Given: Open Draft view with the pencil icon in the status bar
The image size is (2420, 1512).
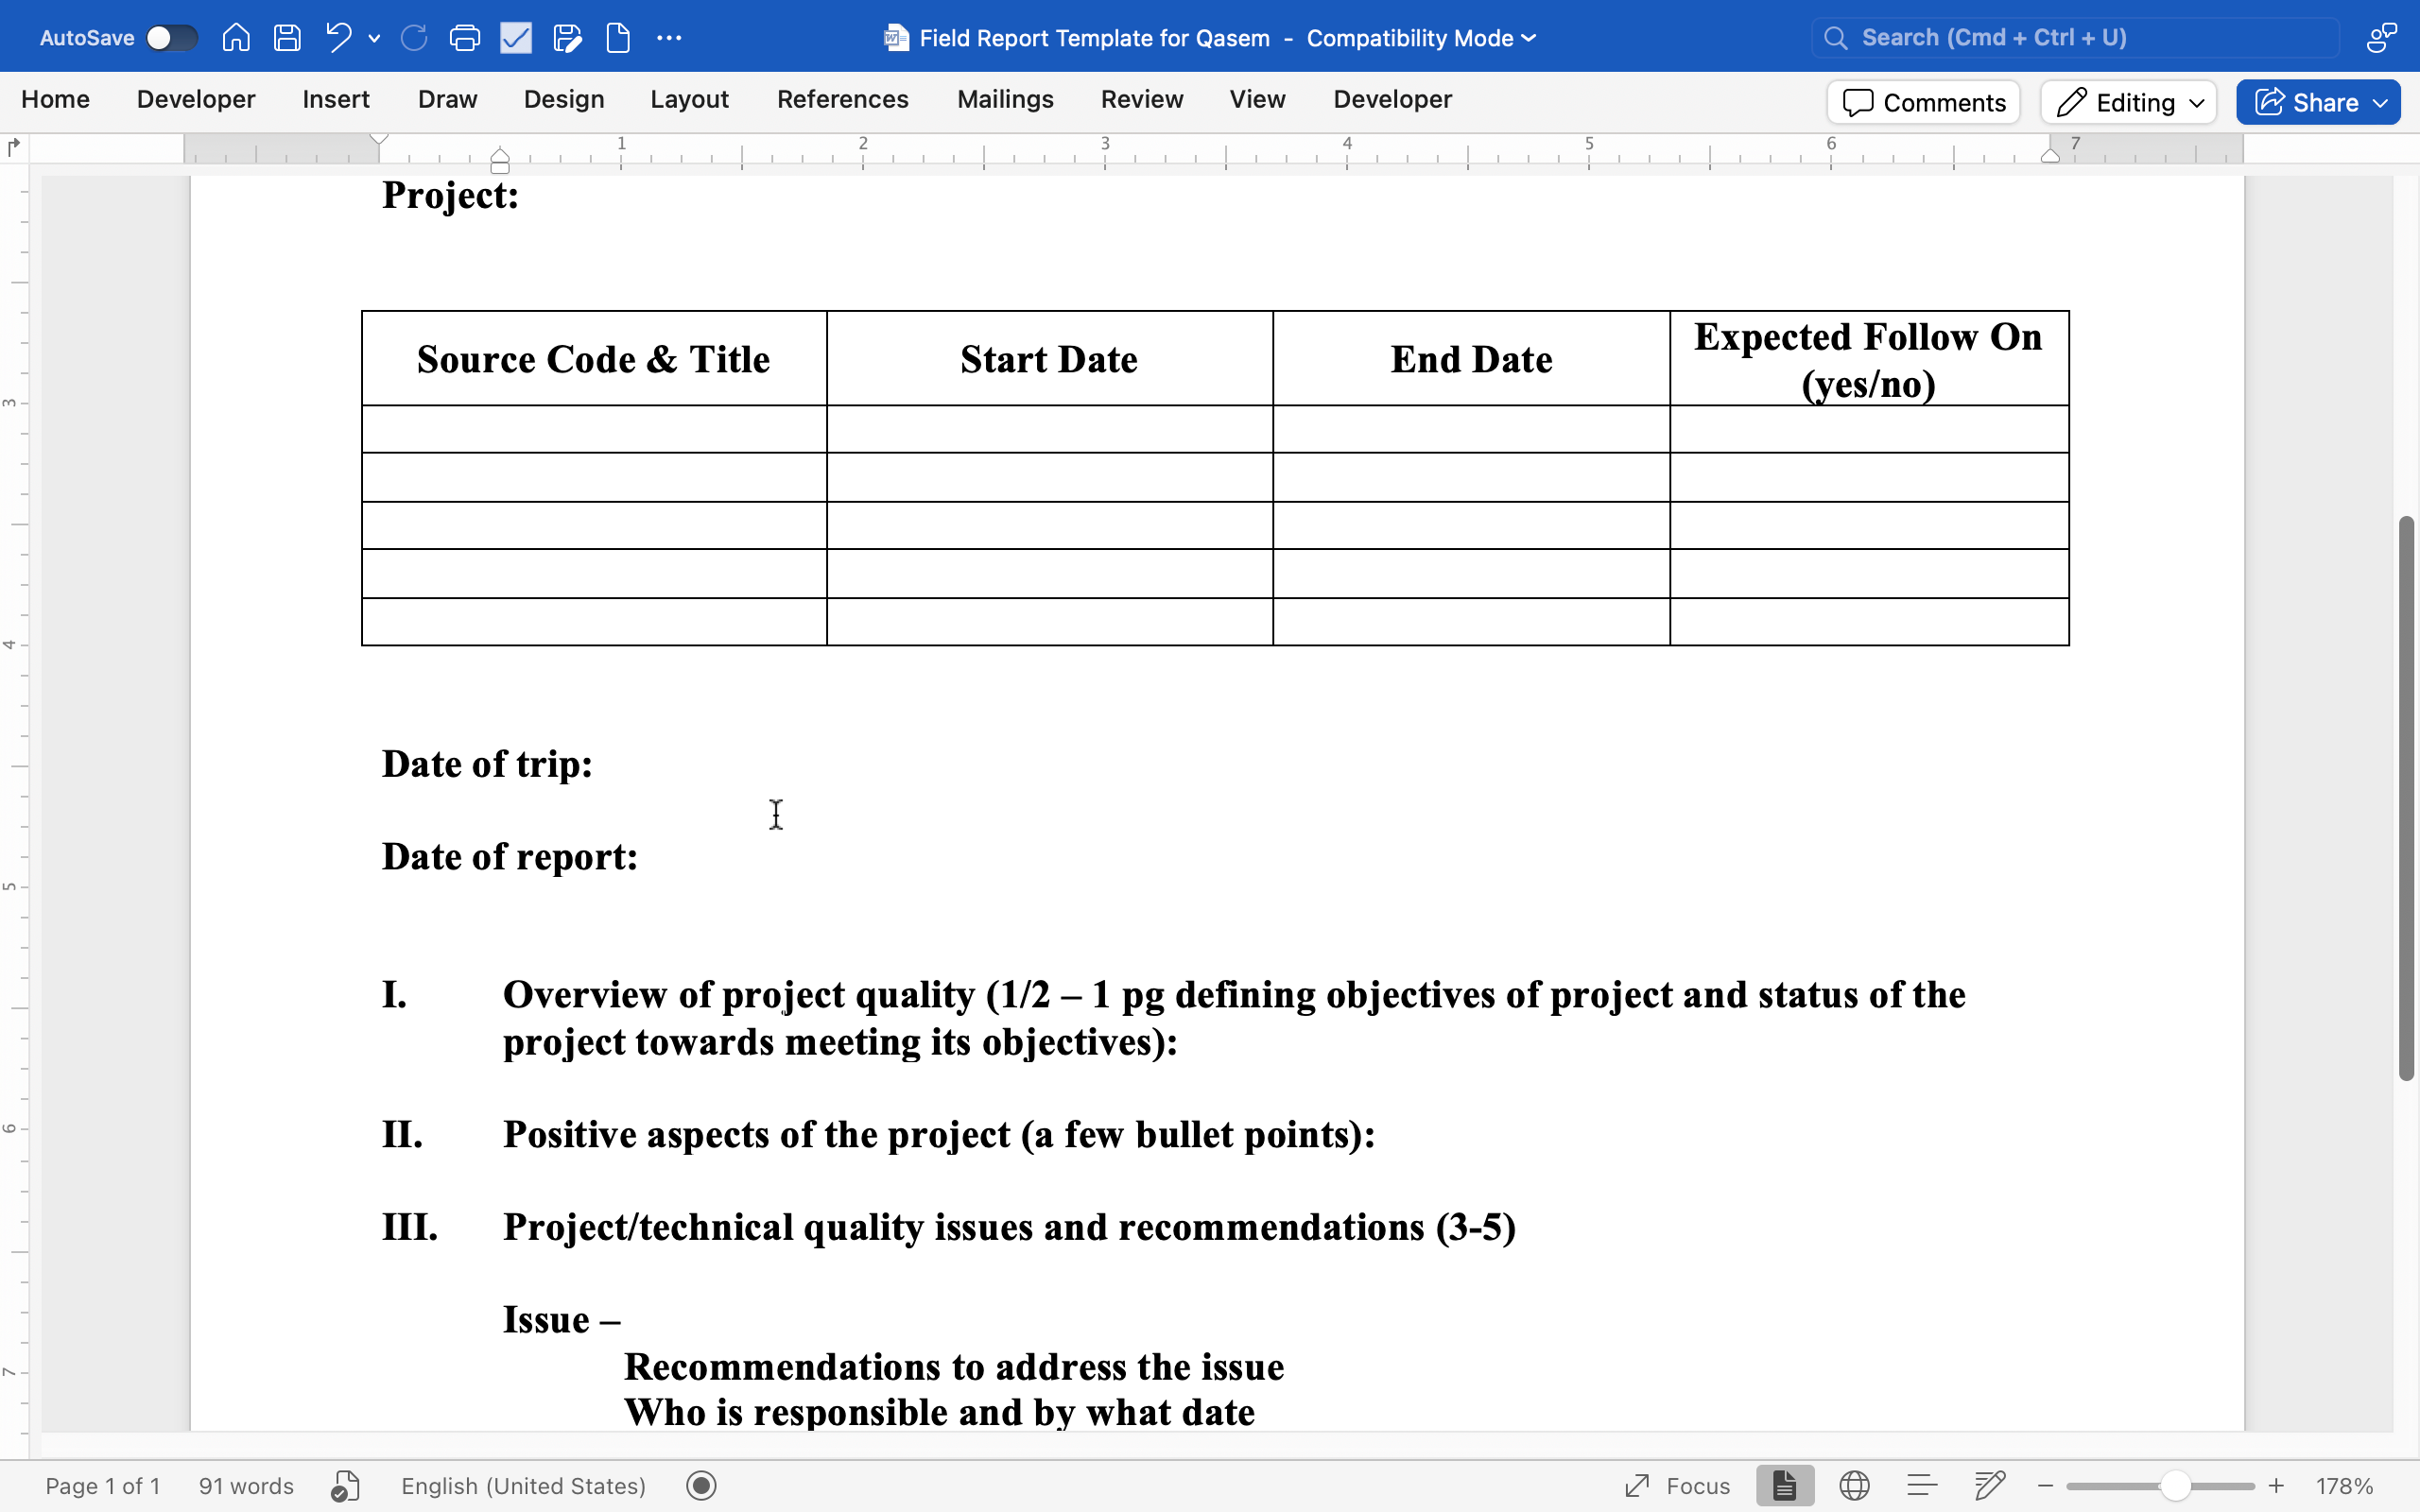Looking at the screenshot, I should [x=1990, y=1485].
